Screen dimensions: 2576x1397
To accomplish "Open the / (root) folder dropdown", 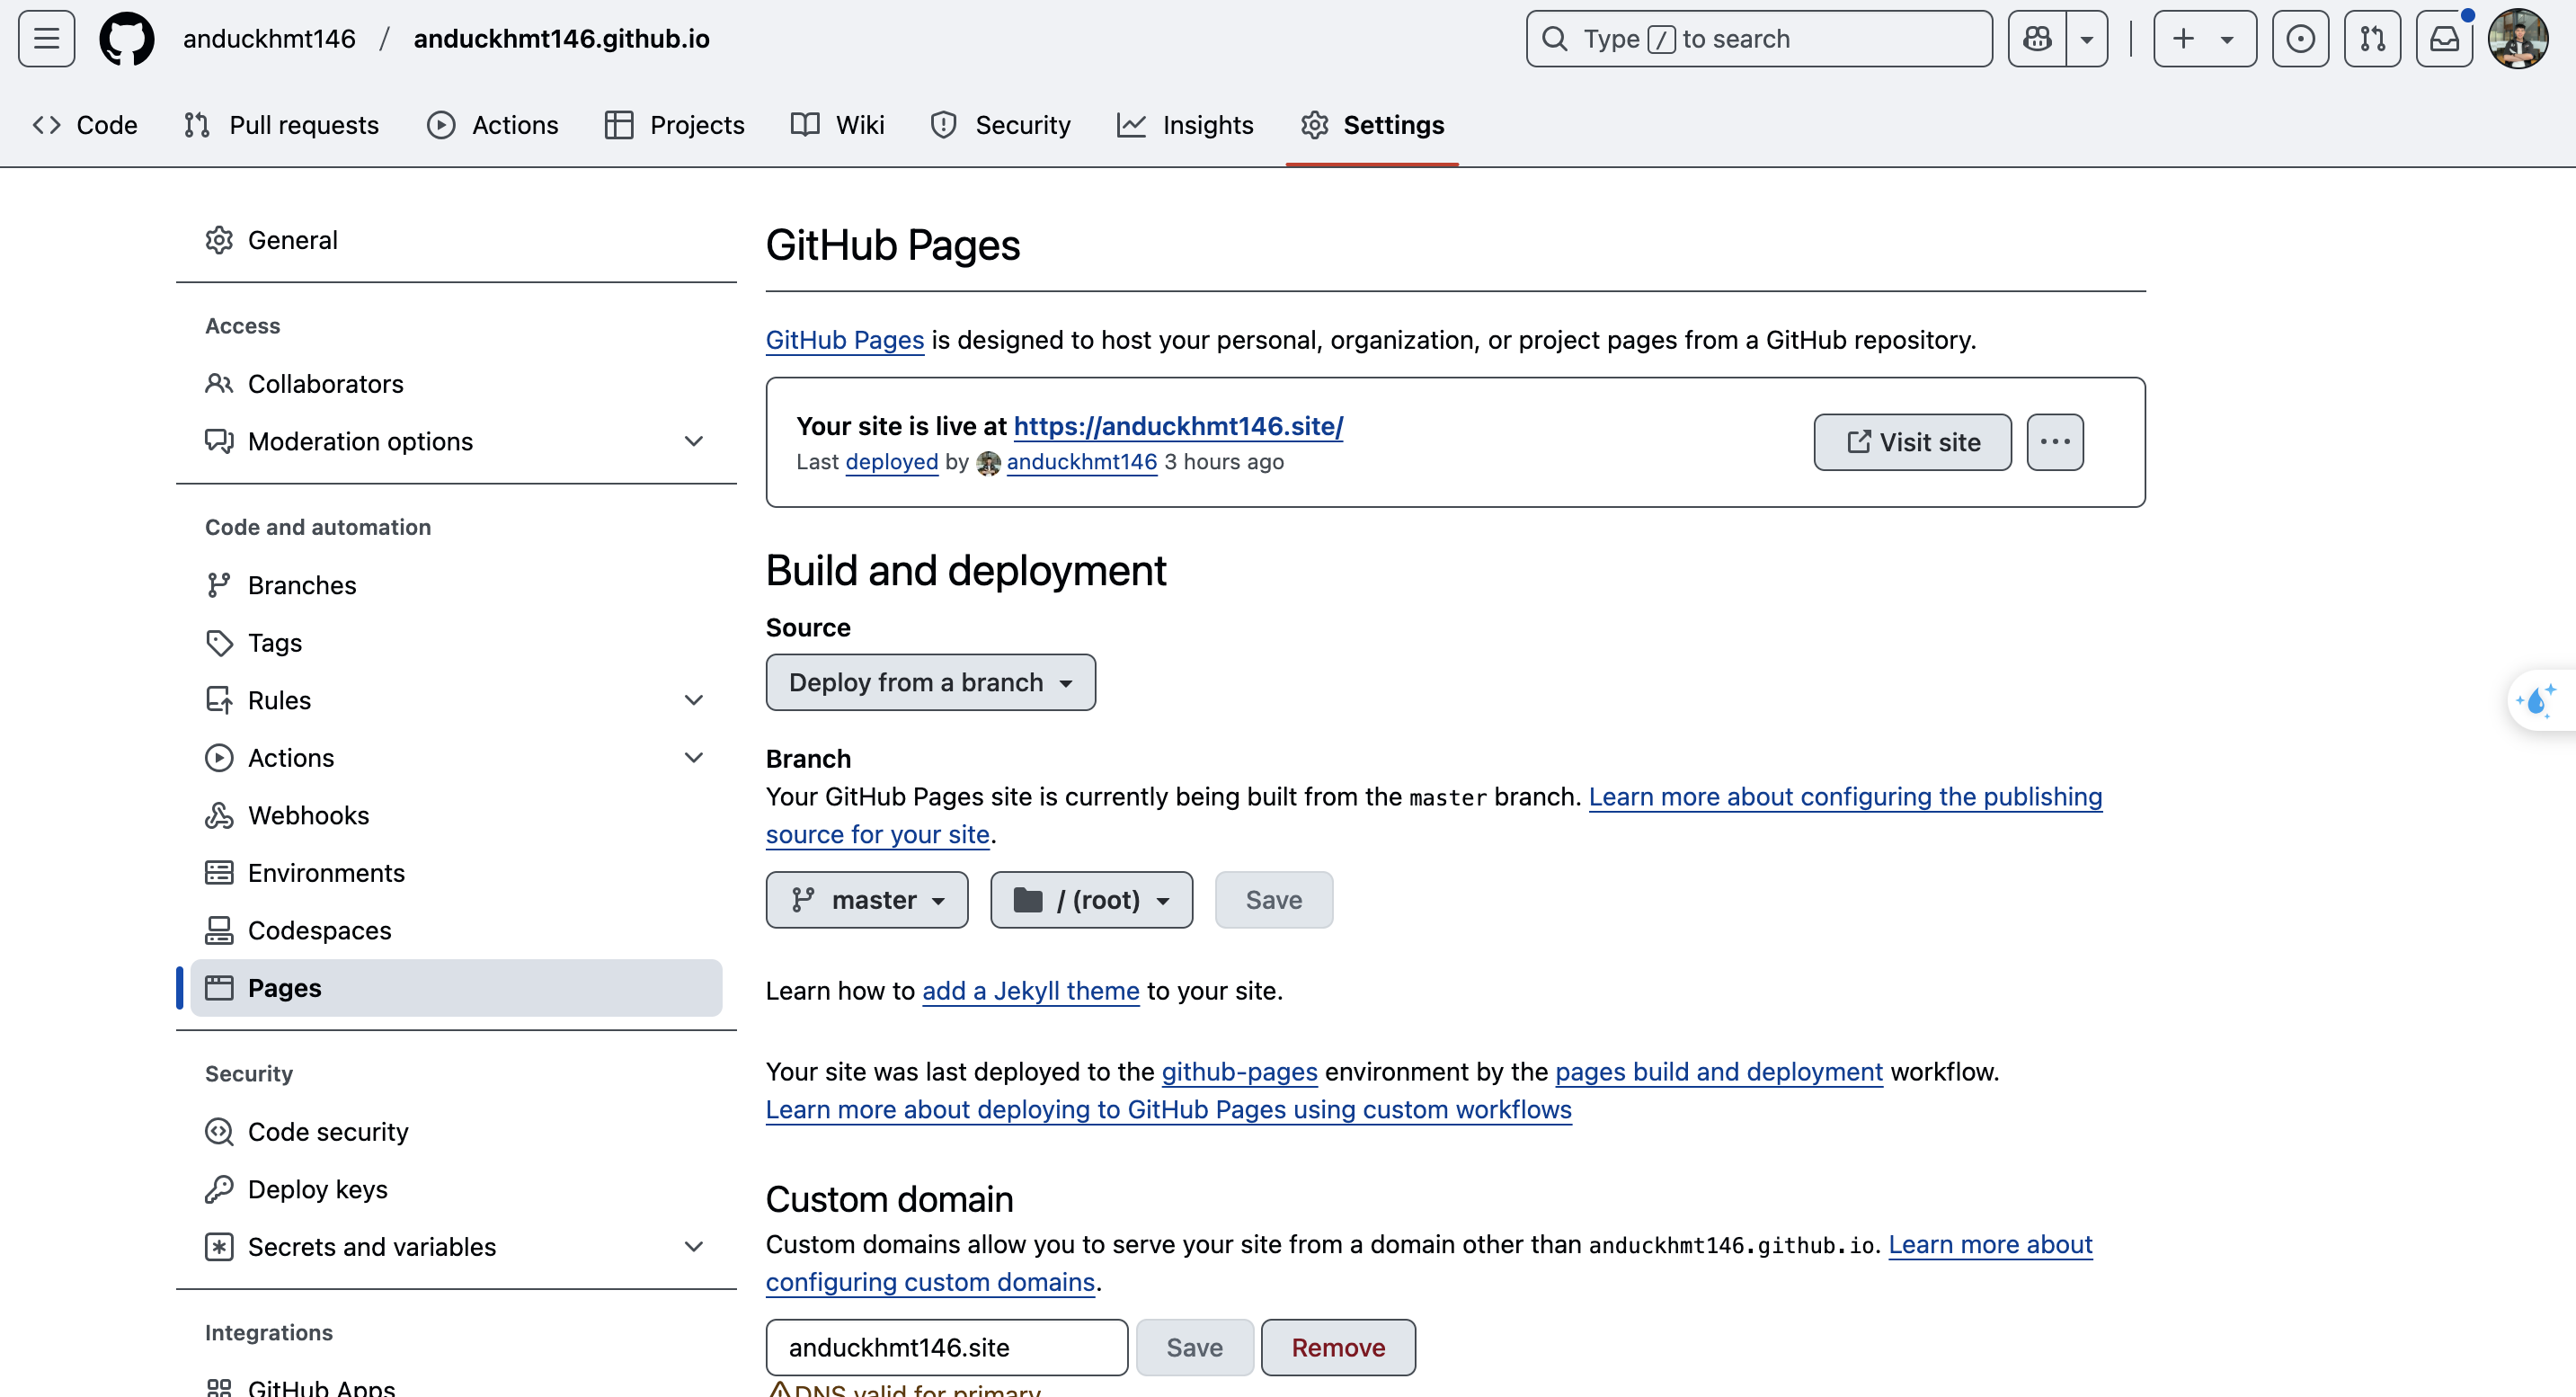I will [x=1091, y=900].
